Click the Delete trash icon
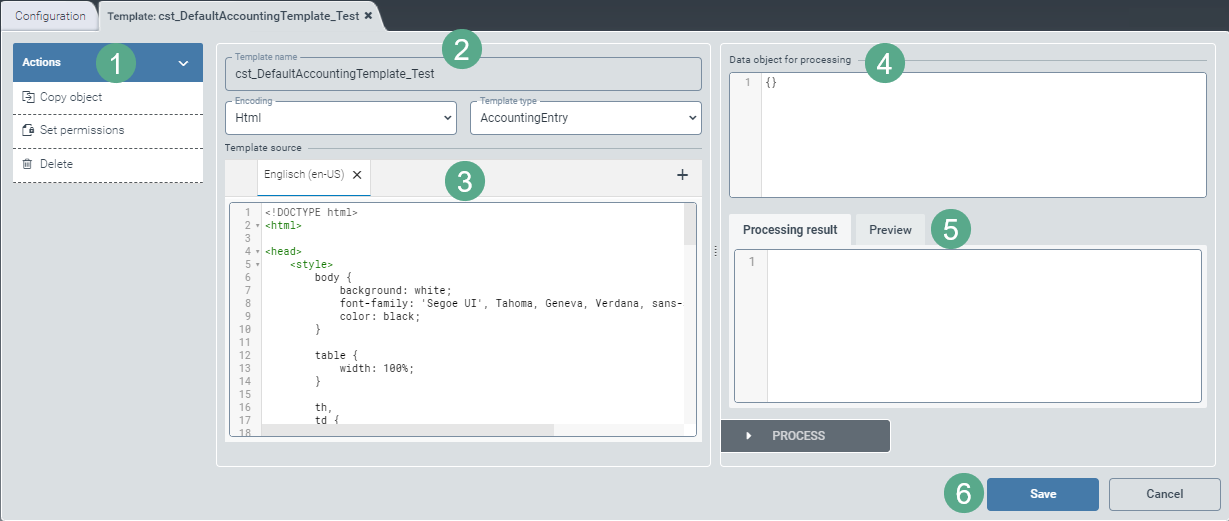Image resolution: width=1229 pixels, height=521 pixels. click(x=28, y=164)
